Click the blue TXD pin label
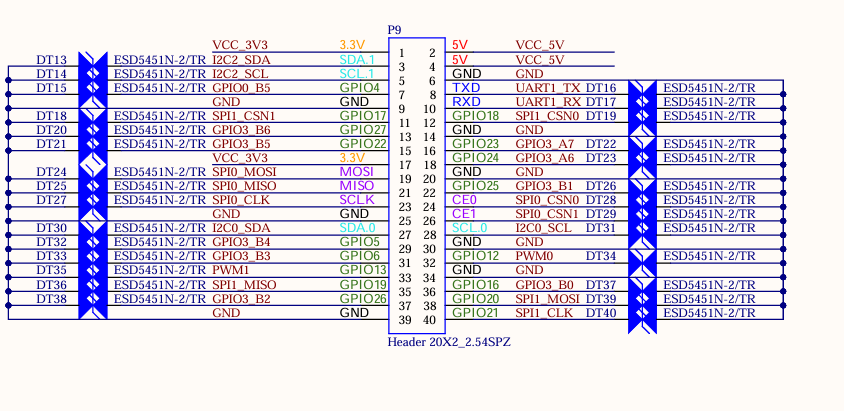Screen dimensions: 844x411 pyautogui.click(x=466, y=88)
